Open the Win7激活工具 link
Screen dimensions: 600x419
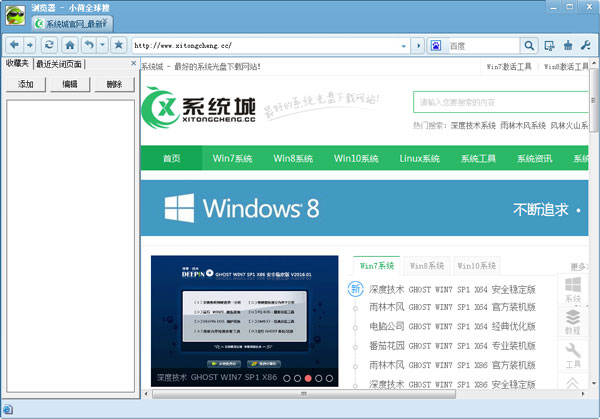point(509,67)
